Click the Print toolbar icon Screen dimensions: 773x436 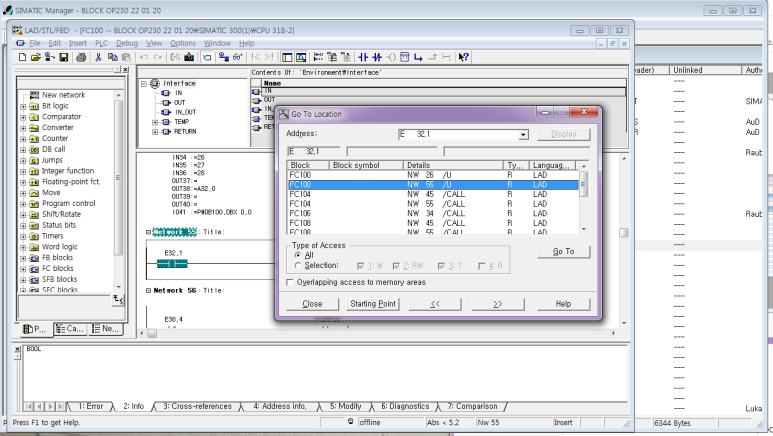pos(81,57)
